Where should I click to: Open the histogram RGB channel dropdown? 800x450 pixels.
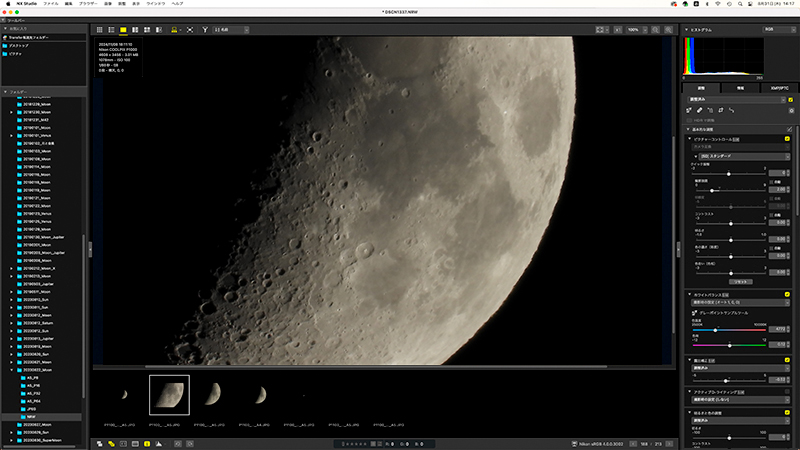click(x=779, y=30)
